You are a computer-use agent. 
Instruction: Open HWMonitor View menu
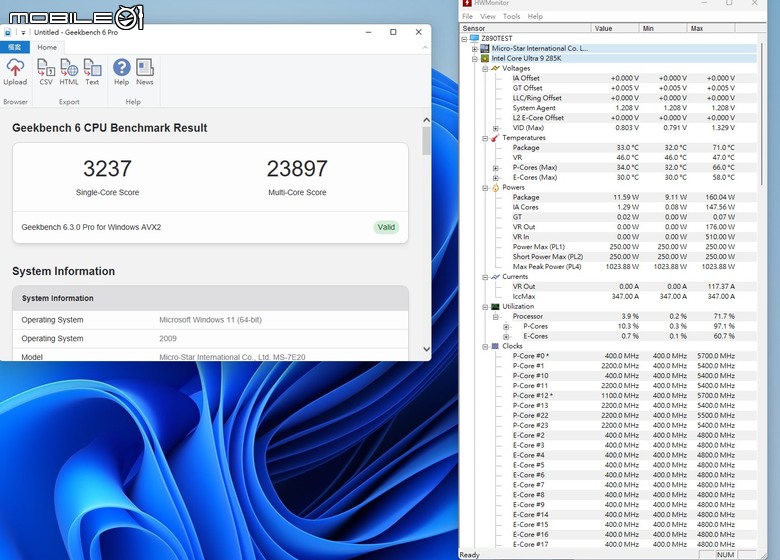(x=488, y=16)
